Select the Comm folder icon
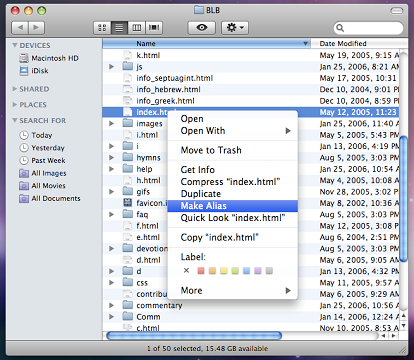Viewport: 414px width, 360px height. tap(127, 316)
